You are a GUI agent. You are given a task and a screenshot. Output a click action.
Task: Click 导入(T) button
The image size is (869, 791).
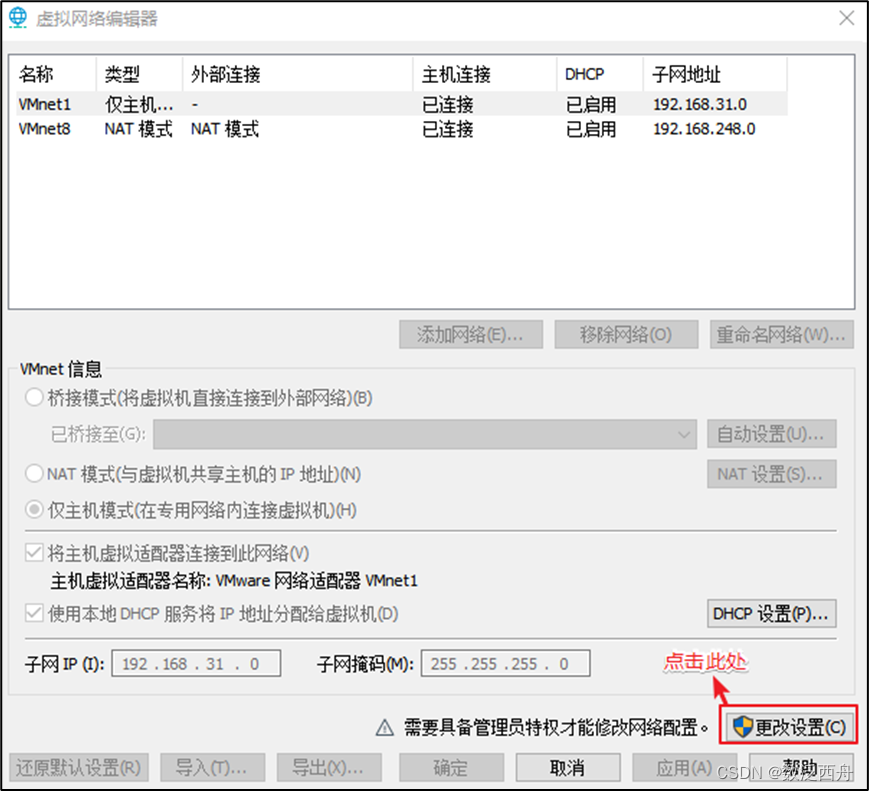point(212,768)
